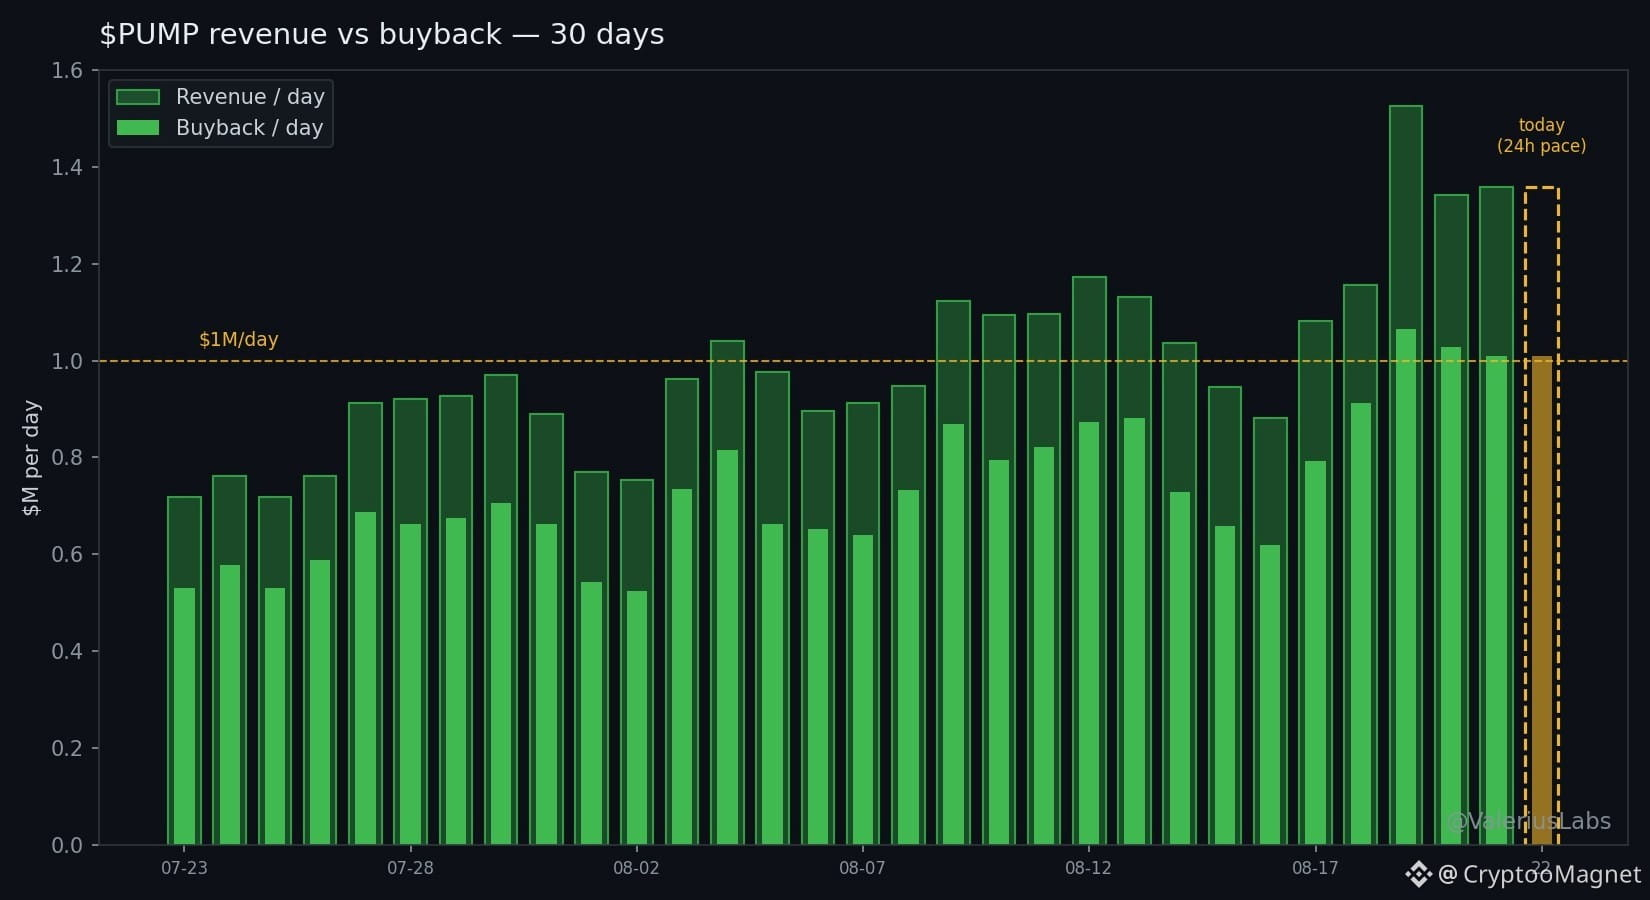Click the "today (24h pace)" annotation
The height and width of the screenshot is (900, 1650).
click(1541, 135)
